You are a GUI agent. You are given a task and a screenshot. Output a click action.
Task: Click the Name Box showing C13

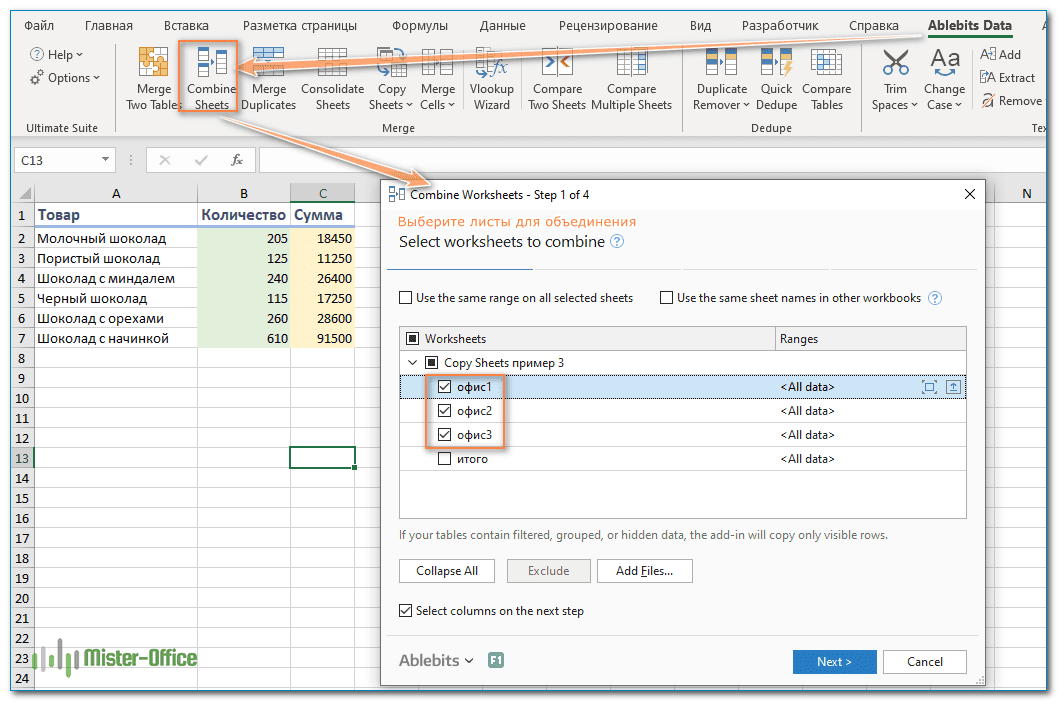54,160
